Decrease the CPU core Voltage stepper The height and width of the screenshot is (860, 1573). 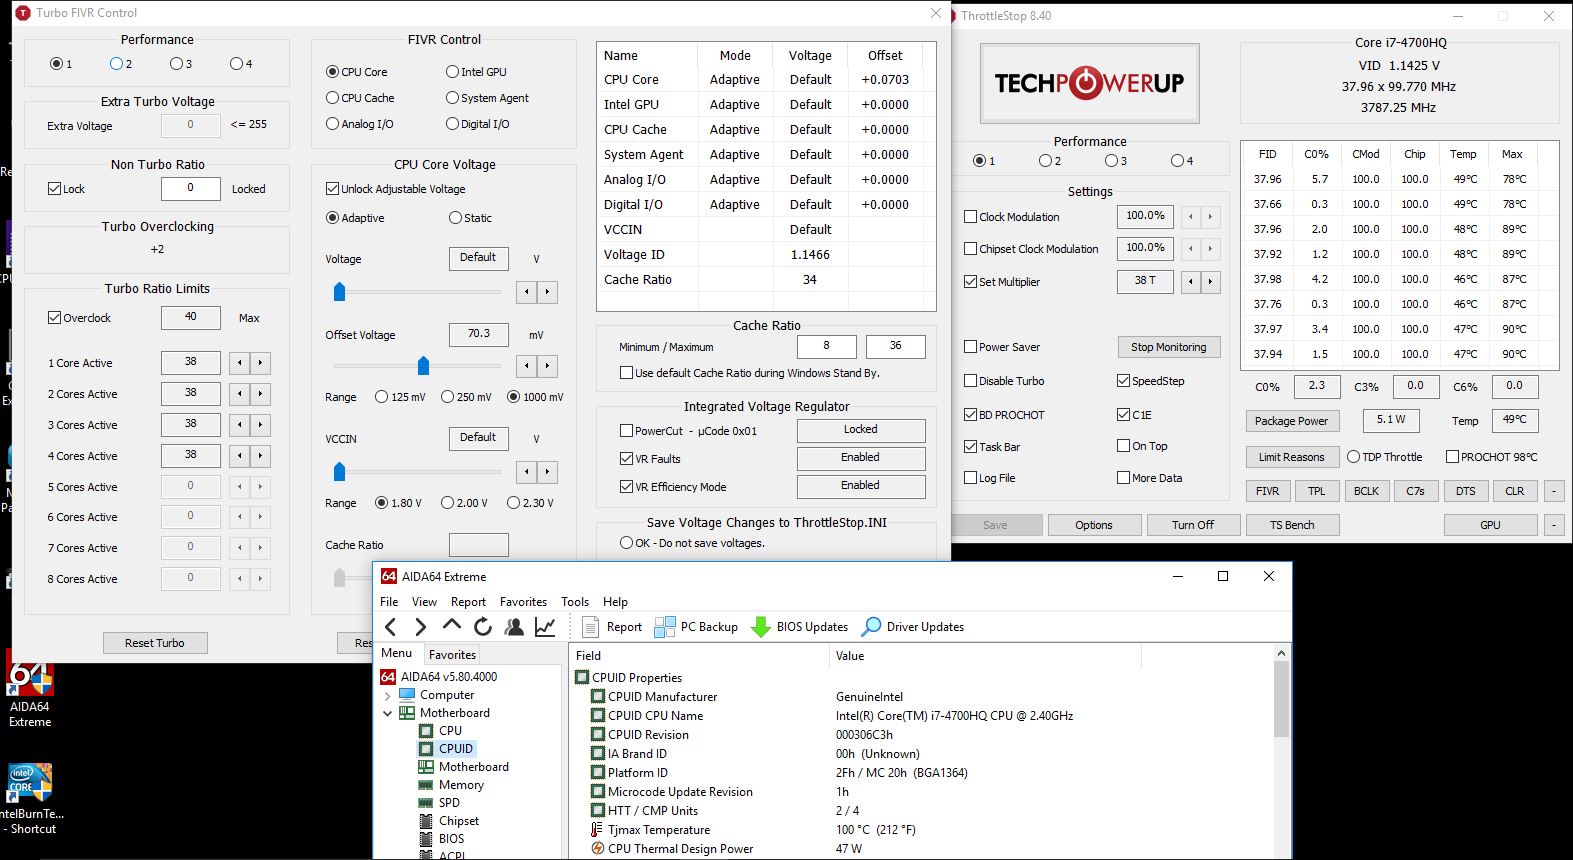tap(527, 292)
